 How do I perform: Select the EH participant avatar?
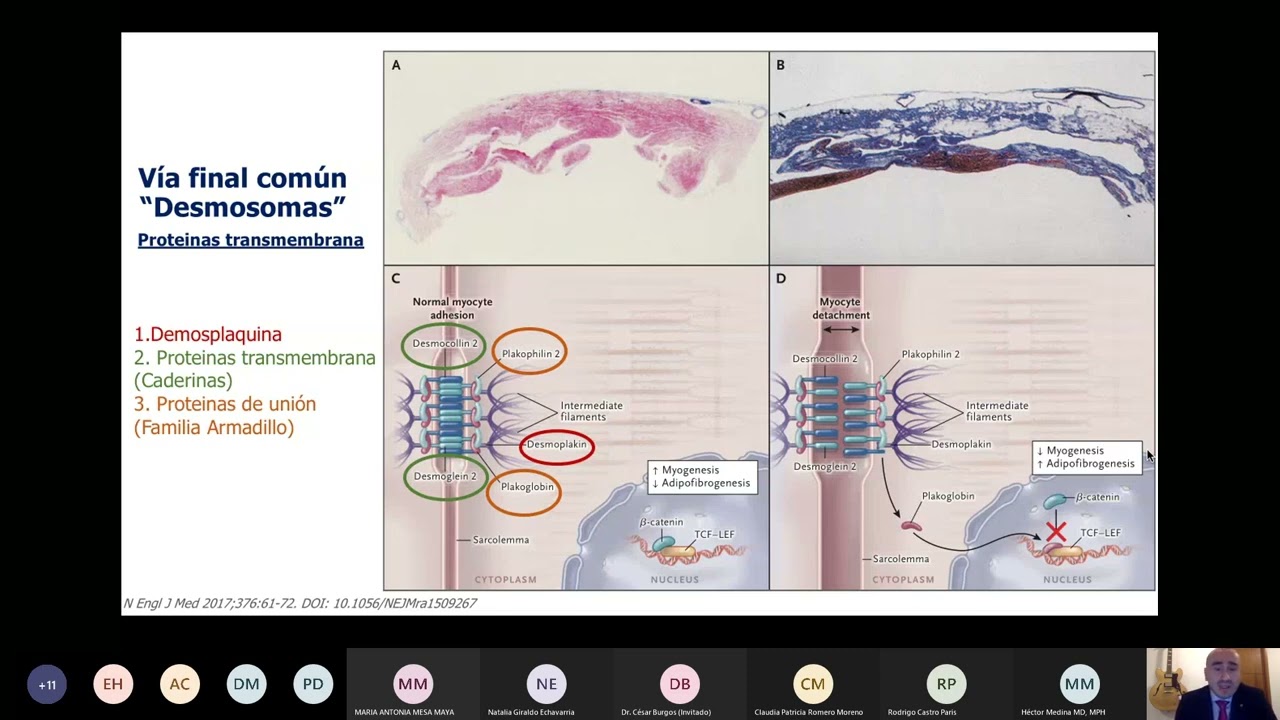[113, 684]
